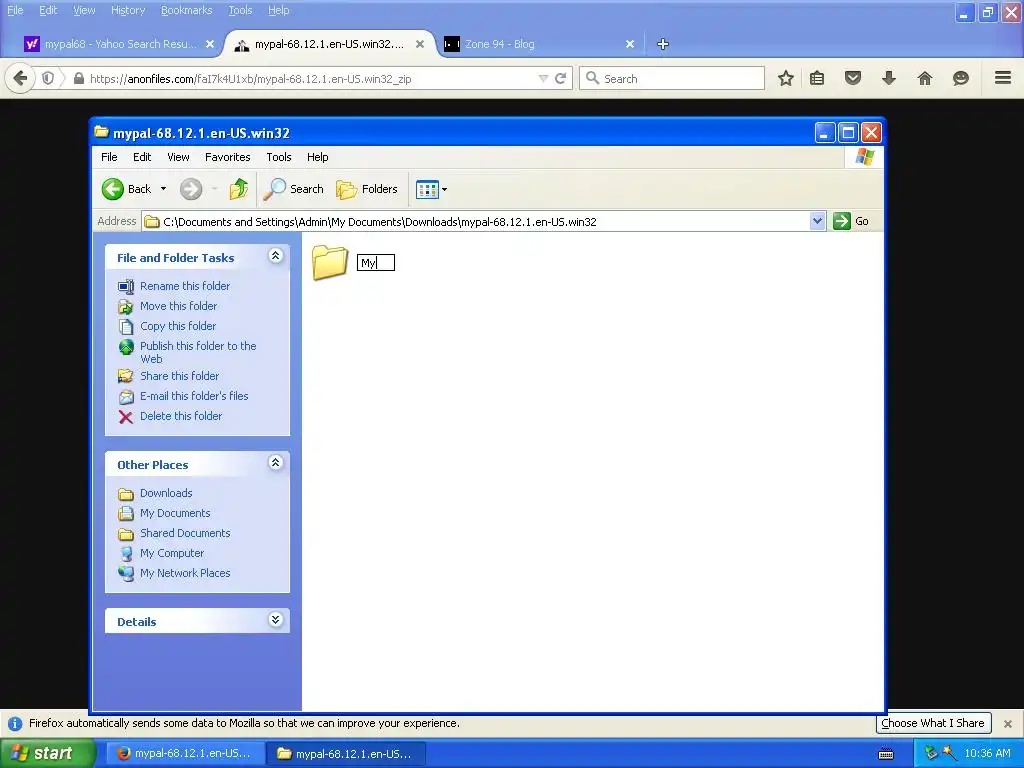Click the anonfiles URL in the address bar
1024x768 pixels.
tap(251, 79)
